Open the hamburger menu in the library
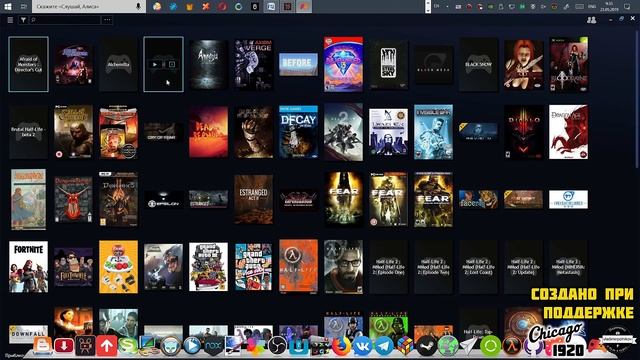Viewport: 640px width, 360px height. pos(10,20)
